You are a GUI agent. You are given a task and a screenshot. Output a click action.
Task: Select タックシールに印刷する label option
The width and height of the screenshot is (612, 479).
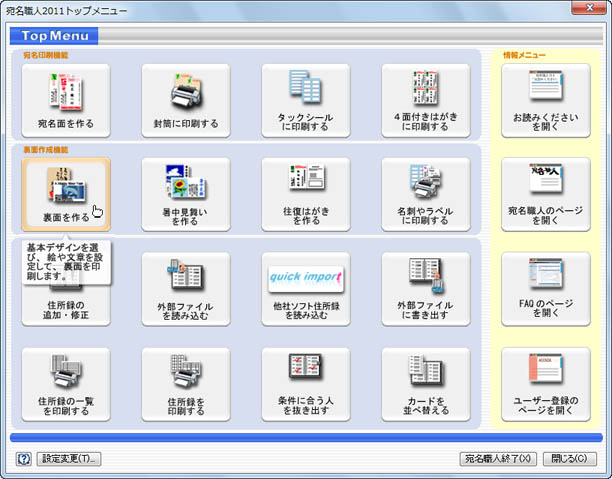[x=306, y=101]
